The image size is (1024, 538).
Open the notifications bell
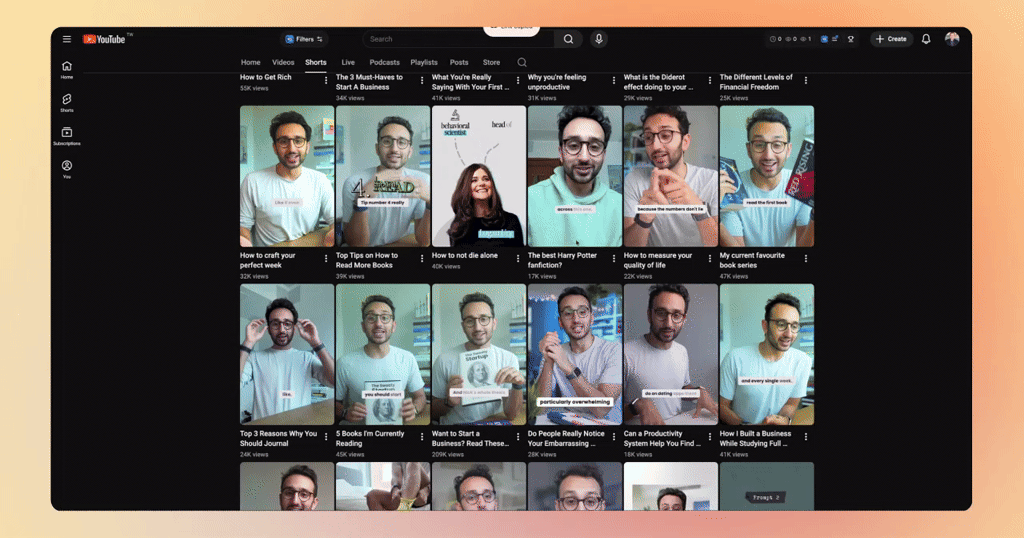(925, 39)
